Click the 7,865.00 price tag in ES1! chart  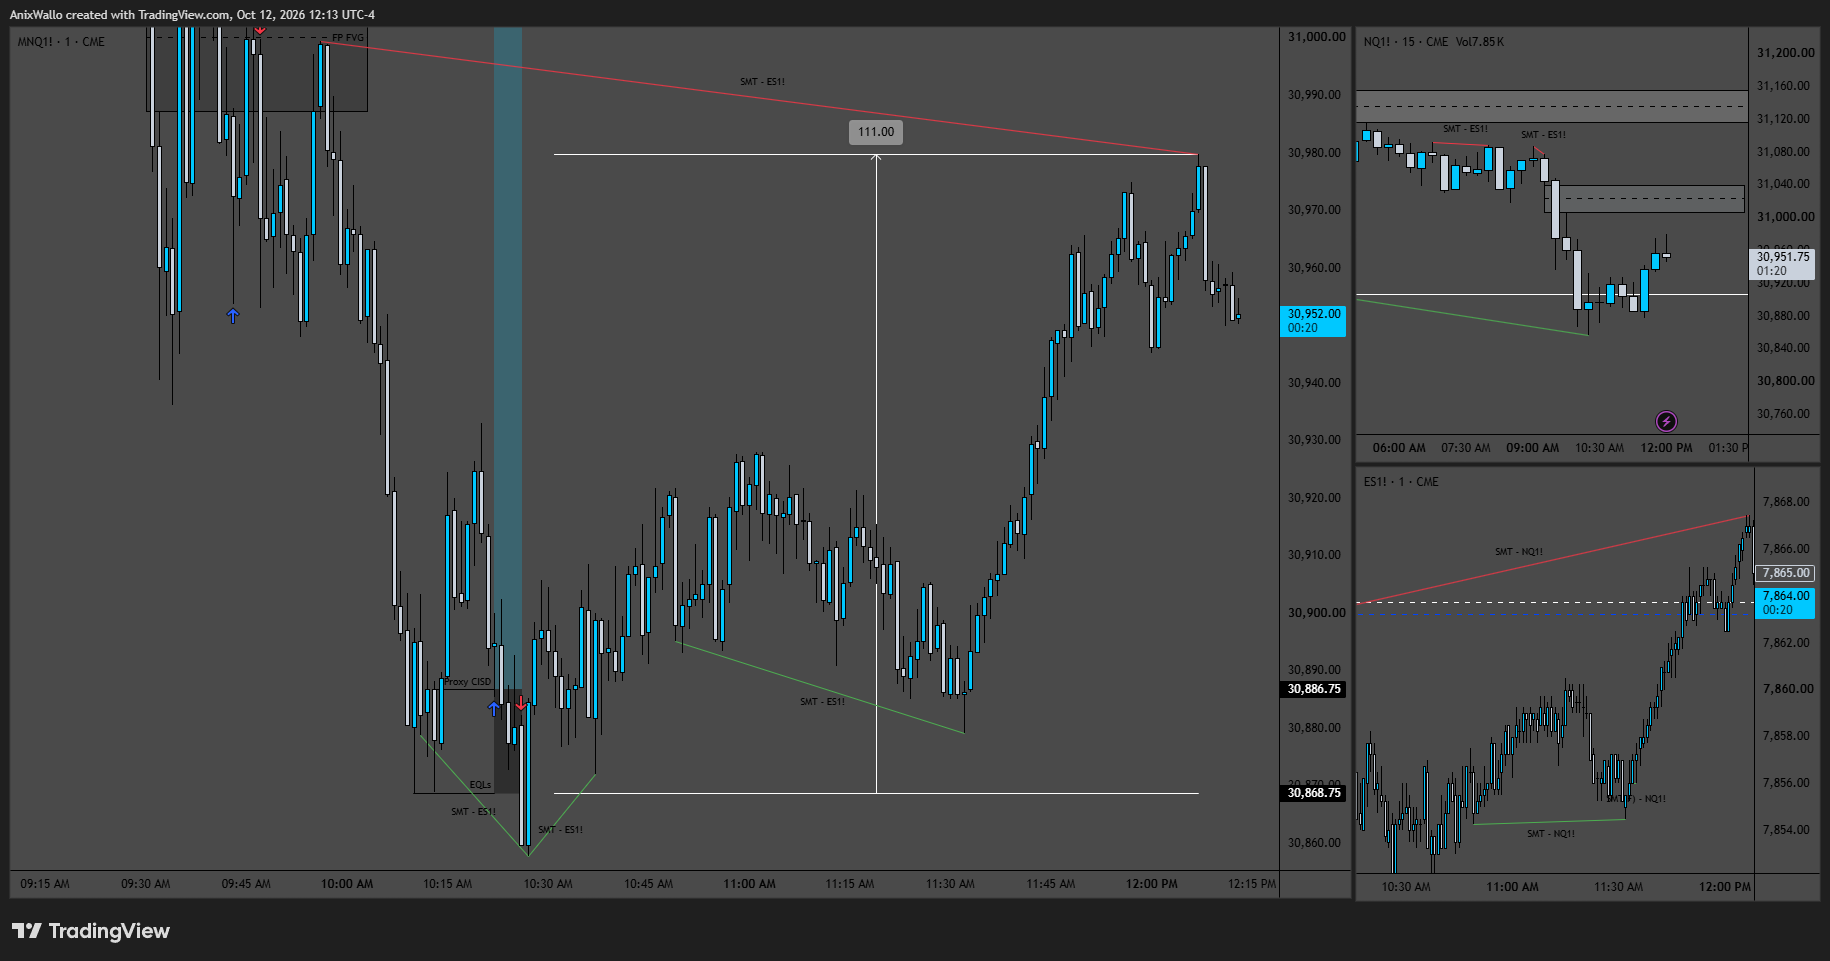tap(1785, 573)
